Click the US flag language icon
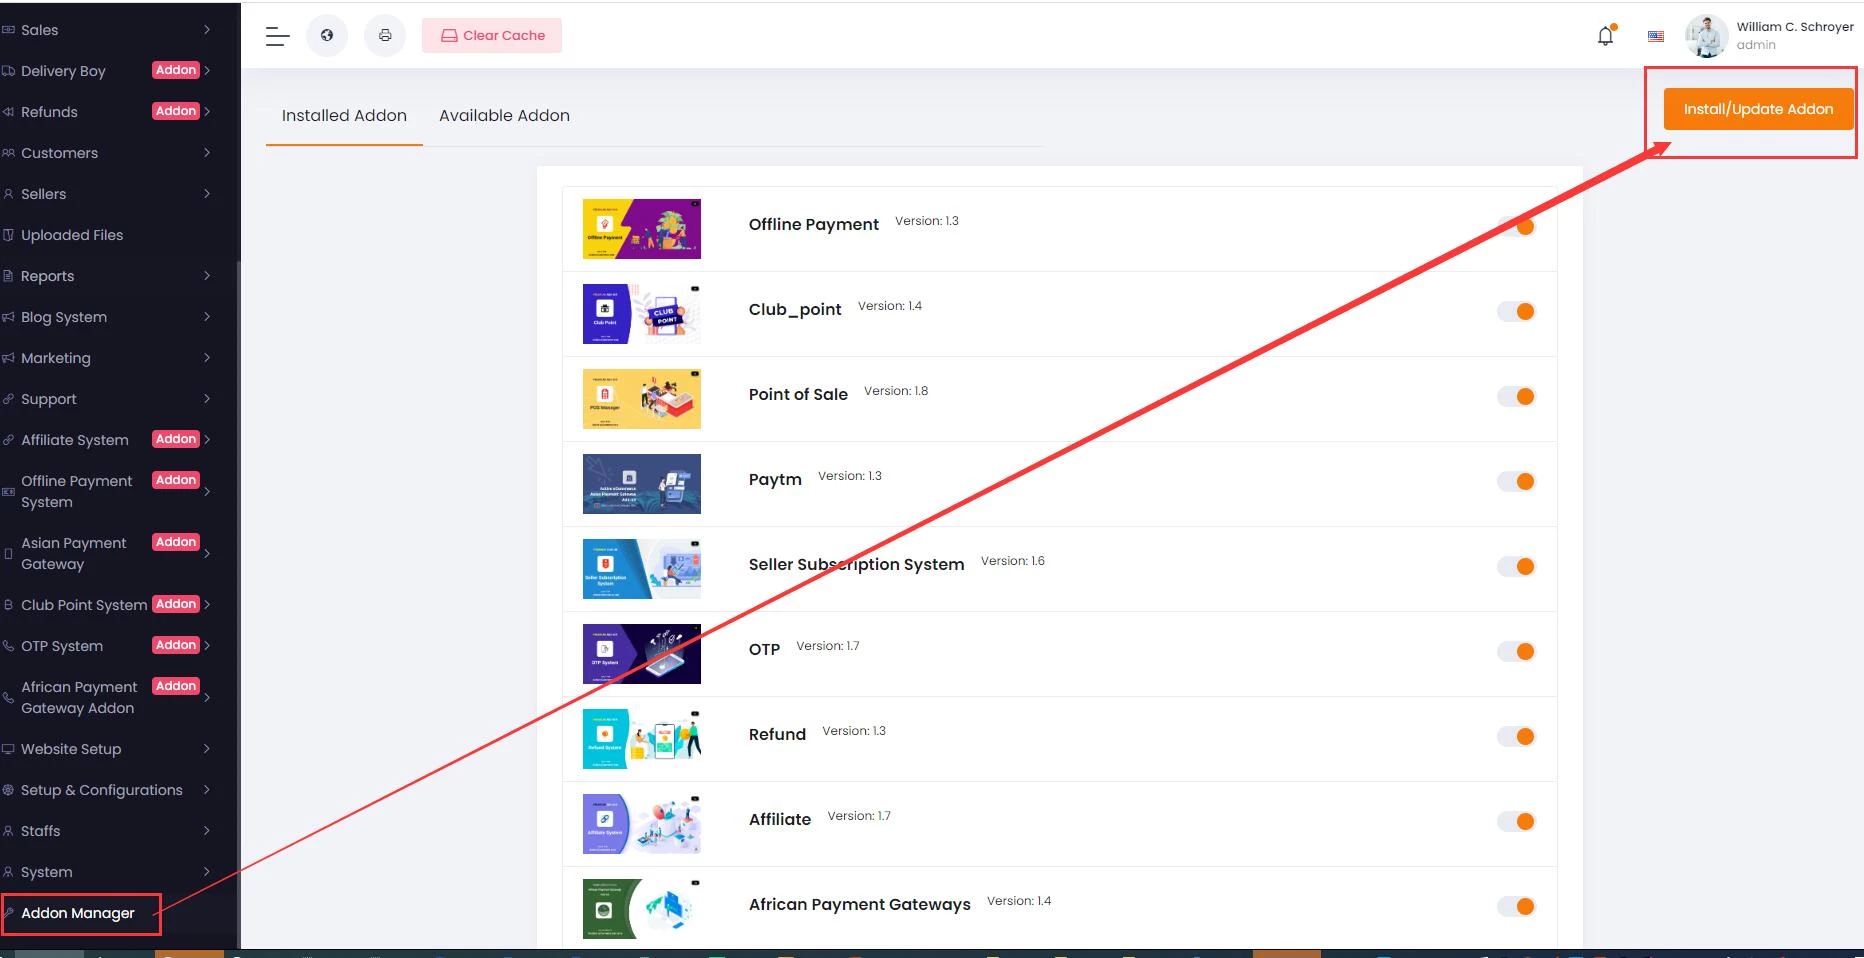This screenshot has width=1864, height=958. click(1656, 36)
